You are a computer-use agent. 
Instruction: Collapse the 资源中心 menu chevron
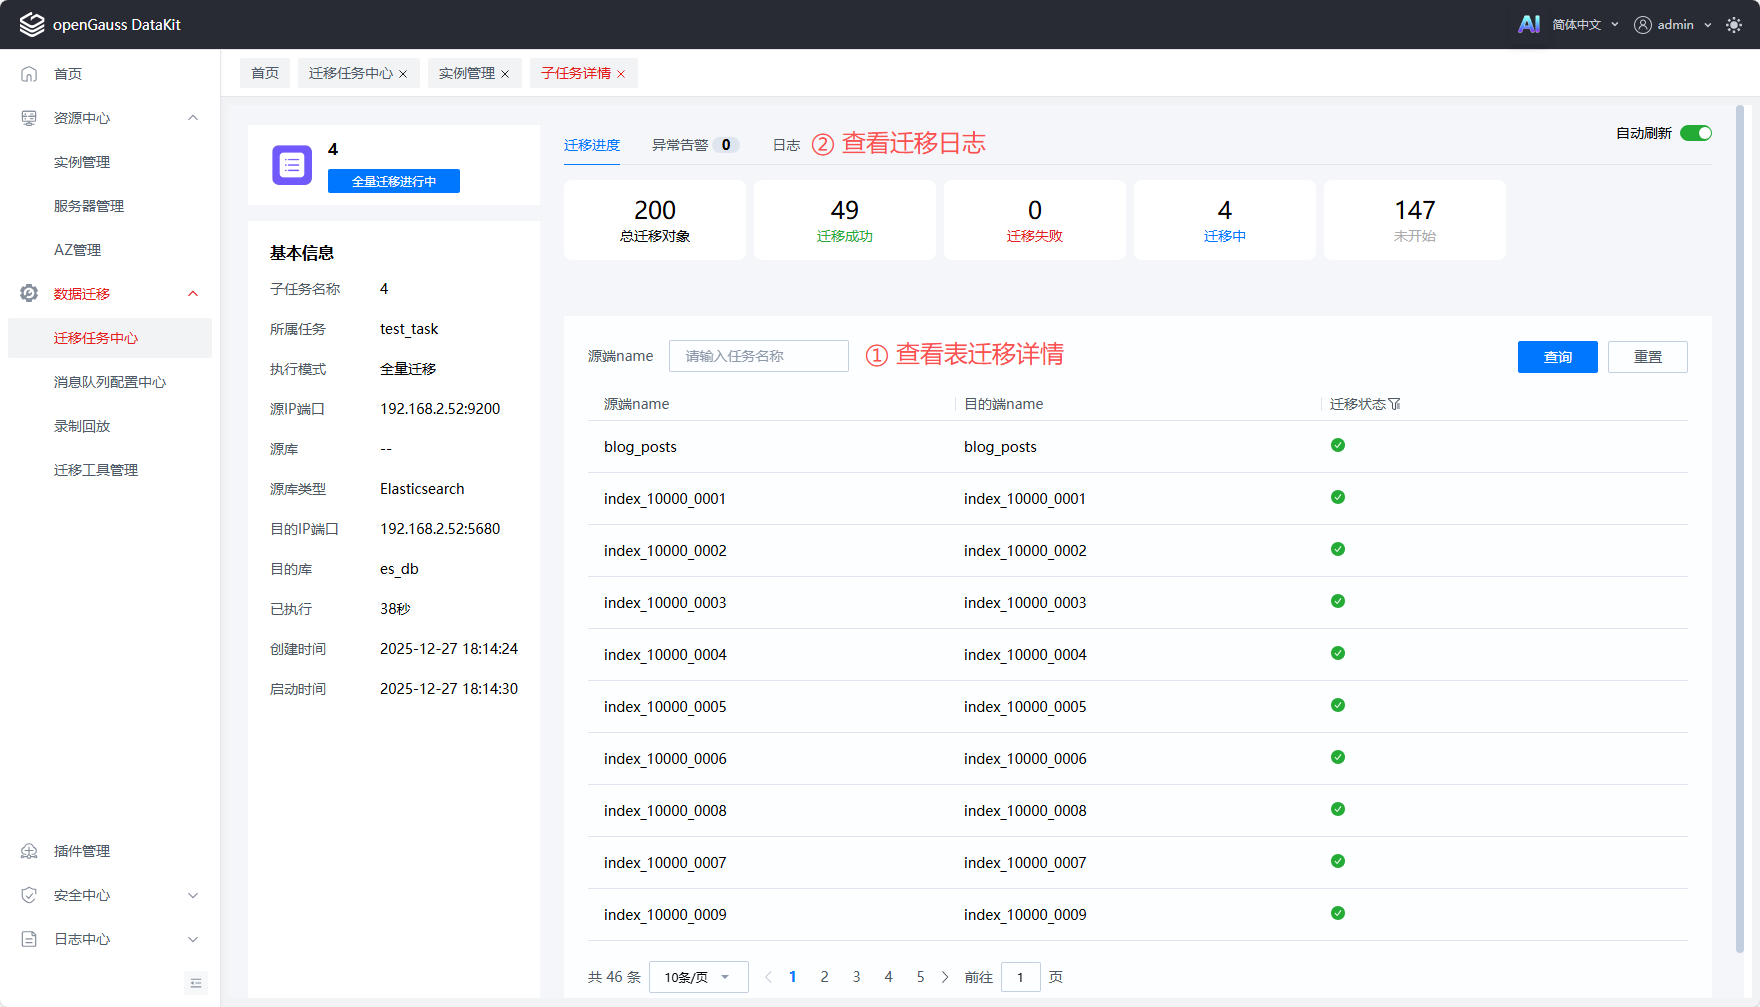tap(193, 118)
